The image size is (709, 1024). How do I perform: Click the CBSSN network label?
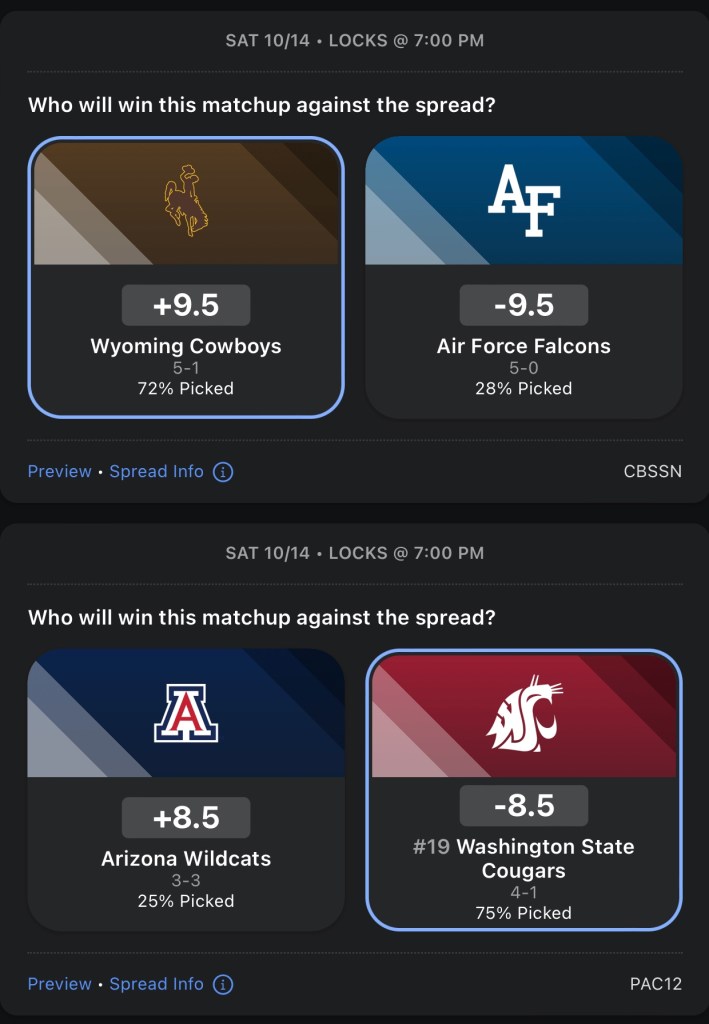[x=652, y=471]
